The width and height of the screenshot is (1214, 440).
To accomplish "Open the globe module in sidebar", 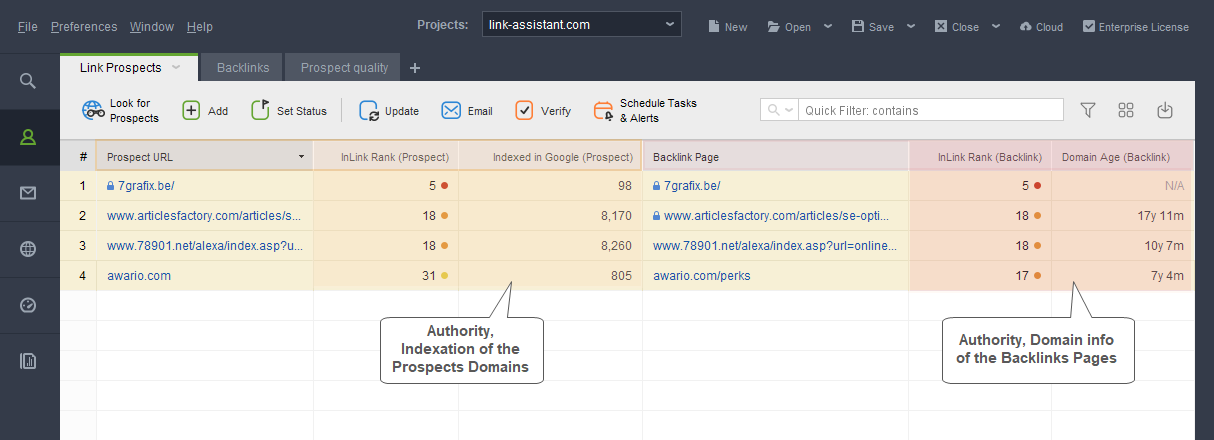I will [28, 249].
